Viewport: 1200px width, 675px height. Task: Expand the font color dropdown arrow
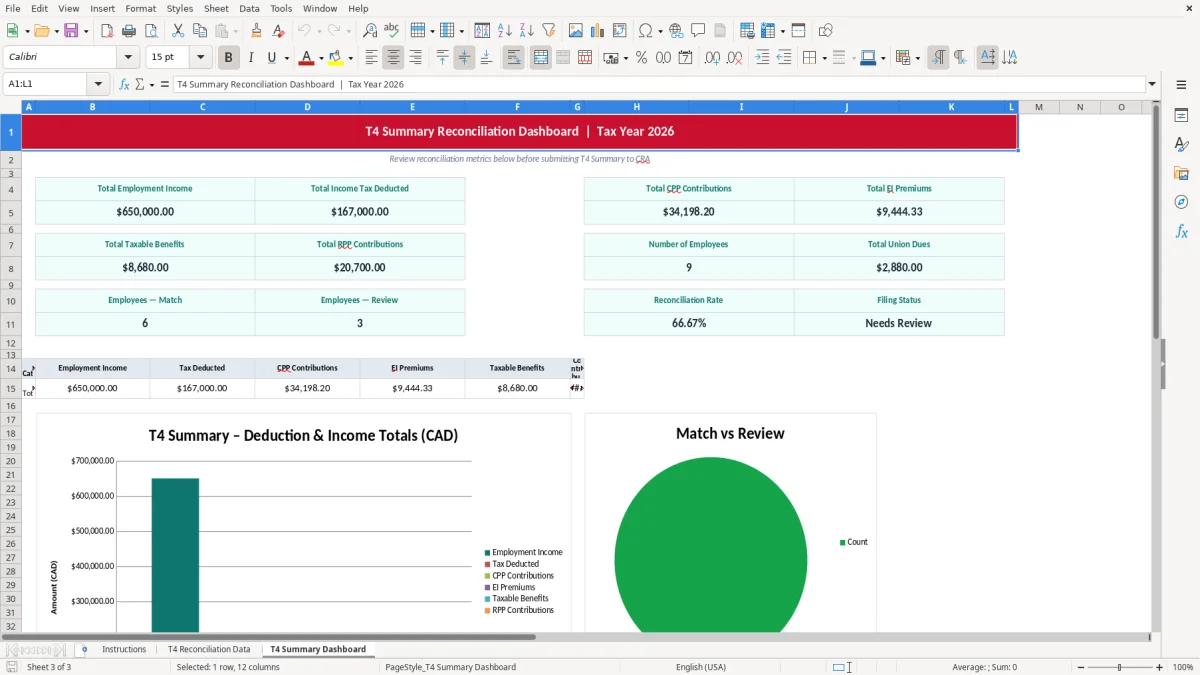click(320, 58)
